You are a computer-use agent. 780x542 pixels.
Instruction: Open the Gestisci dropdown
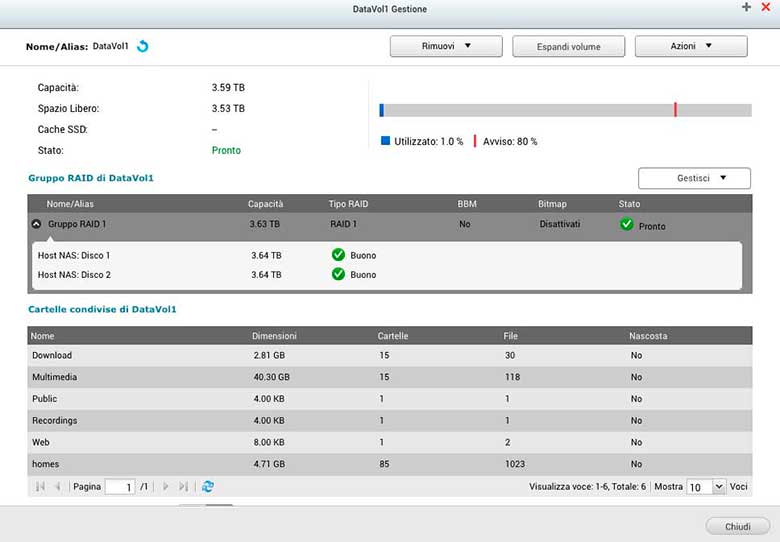(694, 178)
